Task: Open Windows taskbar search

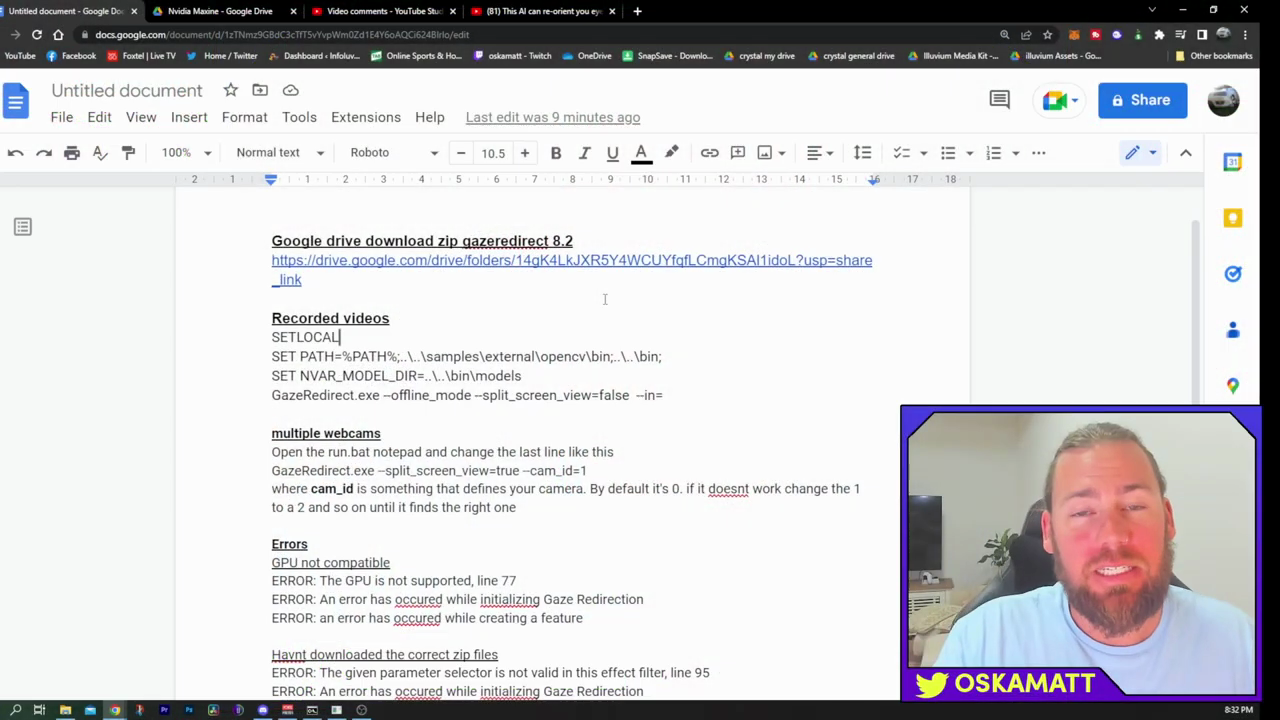Action: [14, 710]
